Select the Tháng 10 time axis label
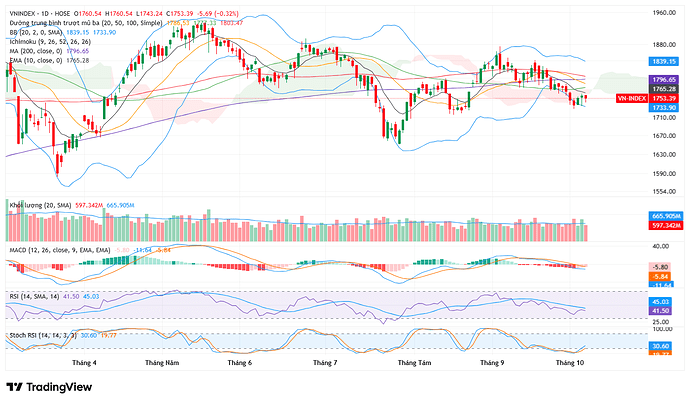The width and height of the screenshot is (690, 403). (570, 363)
